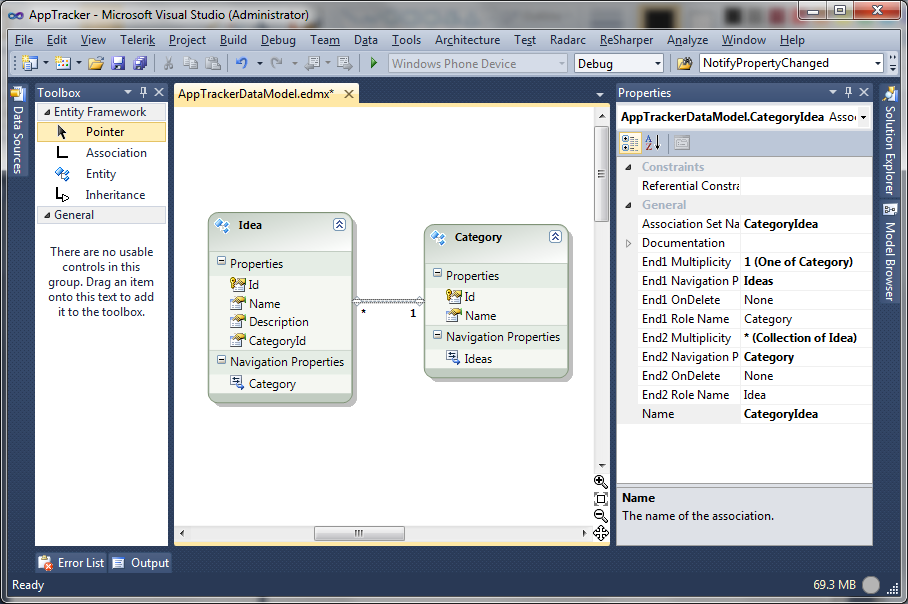Collapse Category's Navigation Properties section
The image size is (908, 604).
point(437,335)
